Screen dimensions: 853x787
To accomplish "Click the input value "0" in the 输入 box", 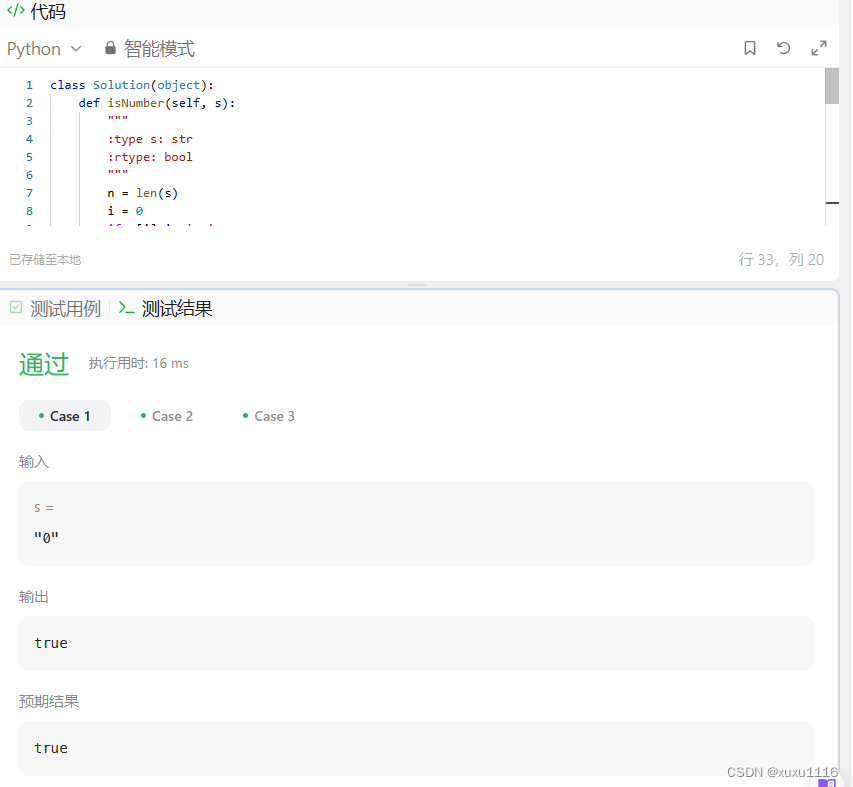I will (46, 537).
